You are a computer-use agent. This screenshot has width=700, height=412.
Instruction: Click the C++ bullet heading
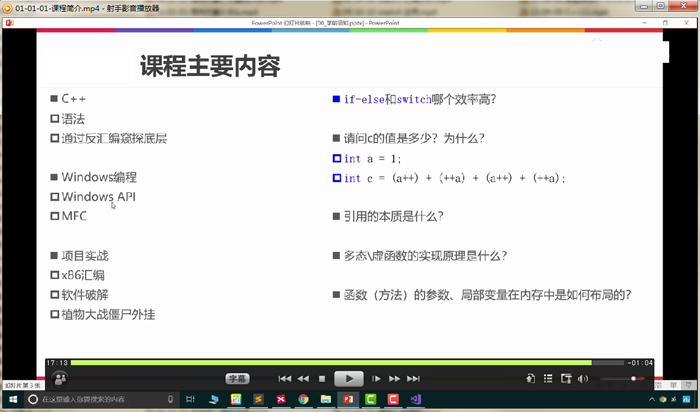pos(74,99)
